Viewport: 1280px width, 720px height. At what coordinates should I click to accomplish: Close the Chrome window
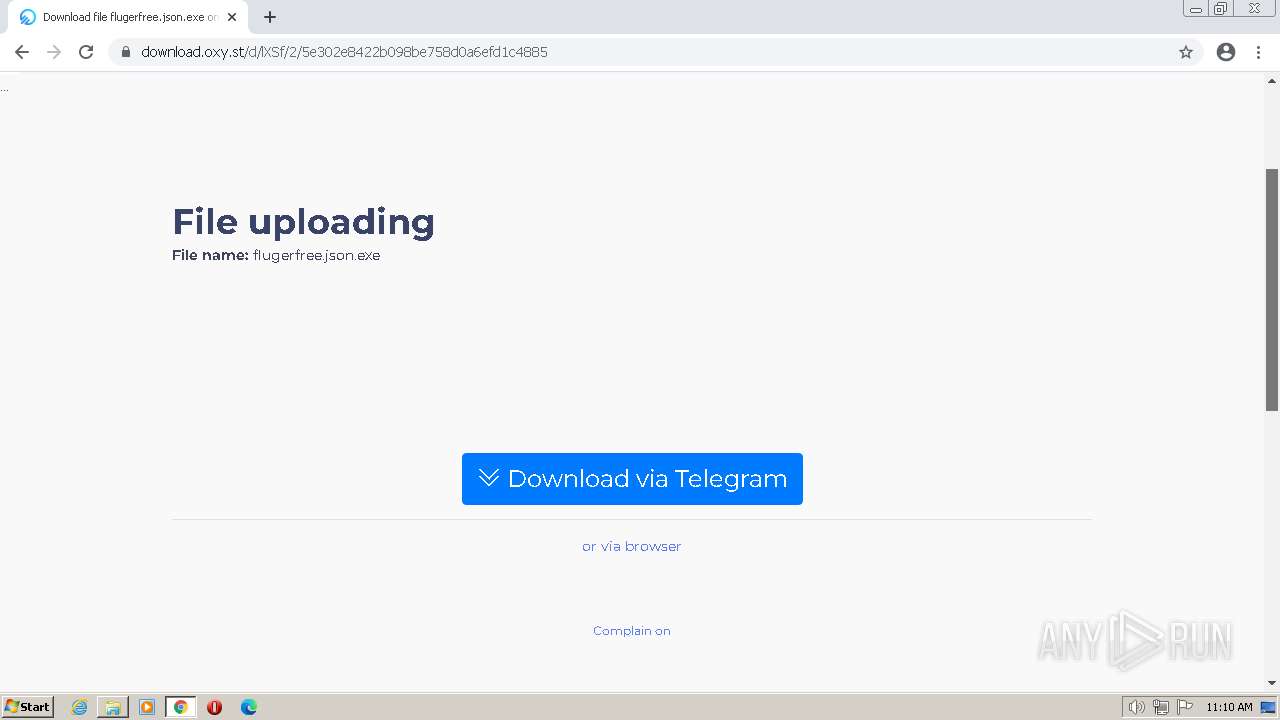(x=1254, y=9)
